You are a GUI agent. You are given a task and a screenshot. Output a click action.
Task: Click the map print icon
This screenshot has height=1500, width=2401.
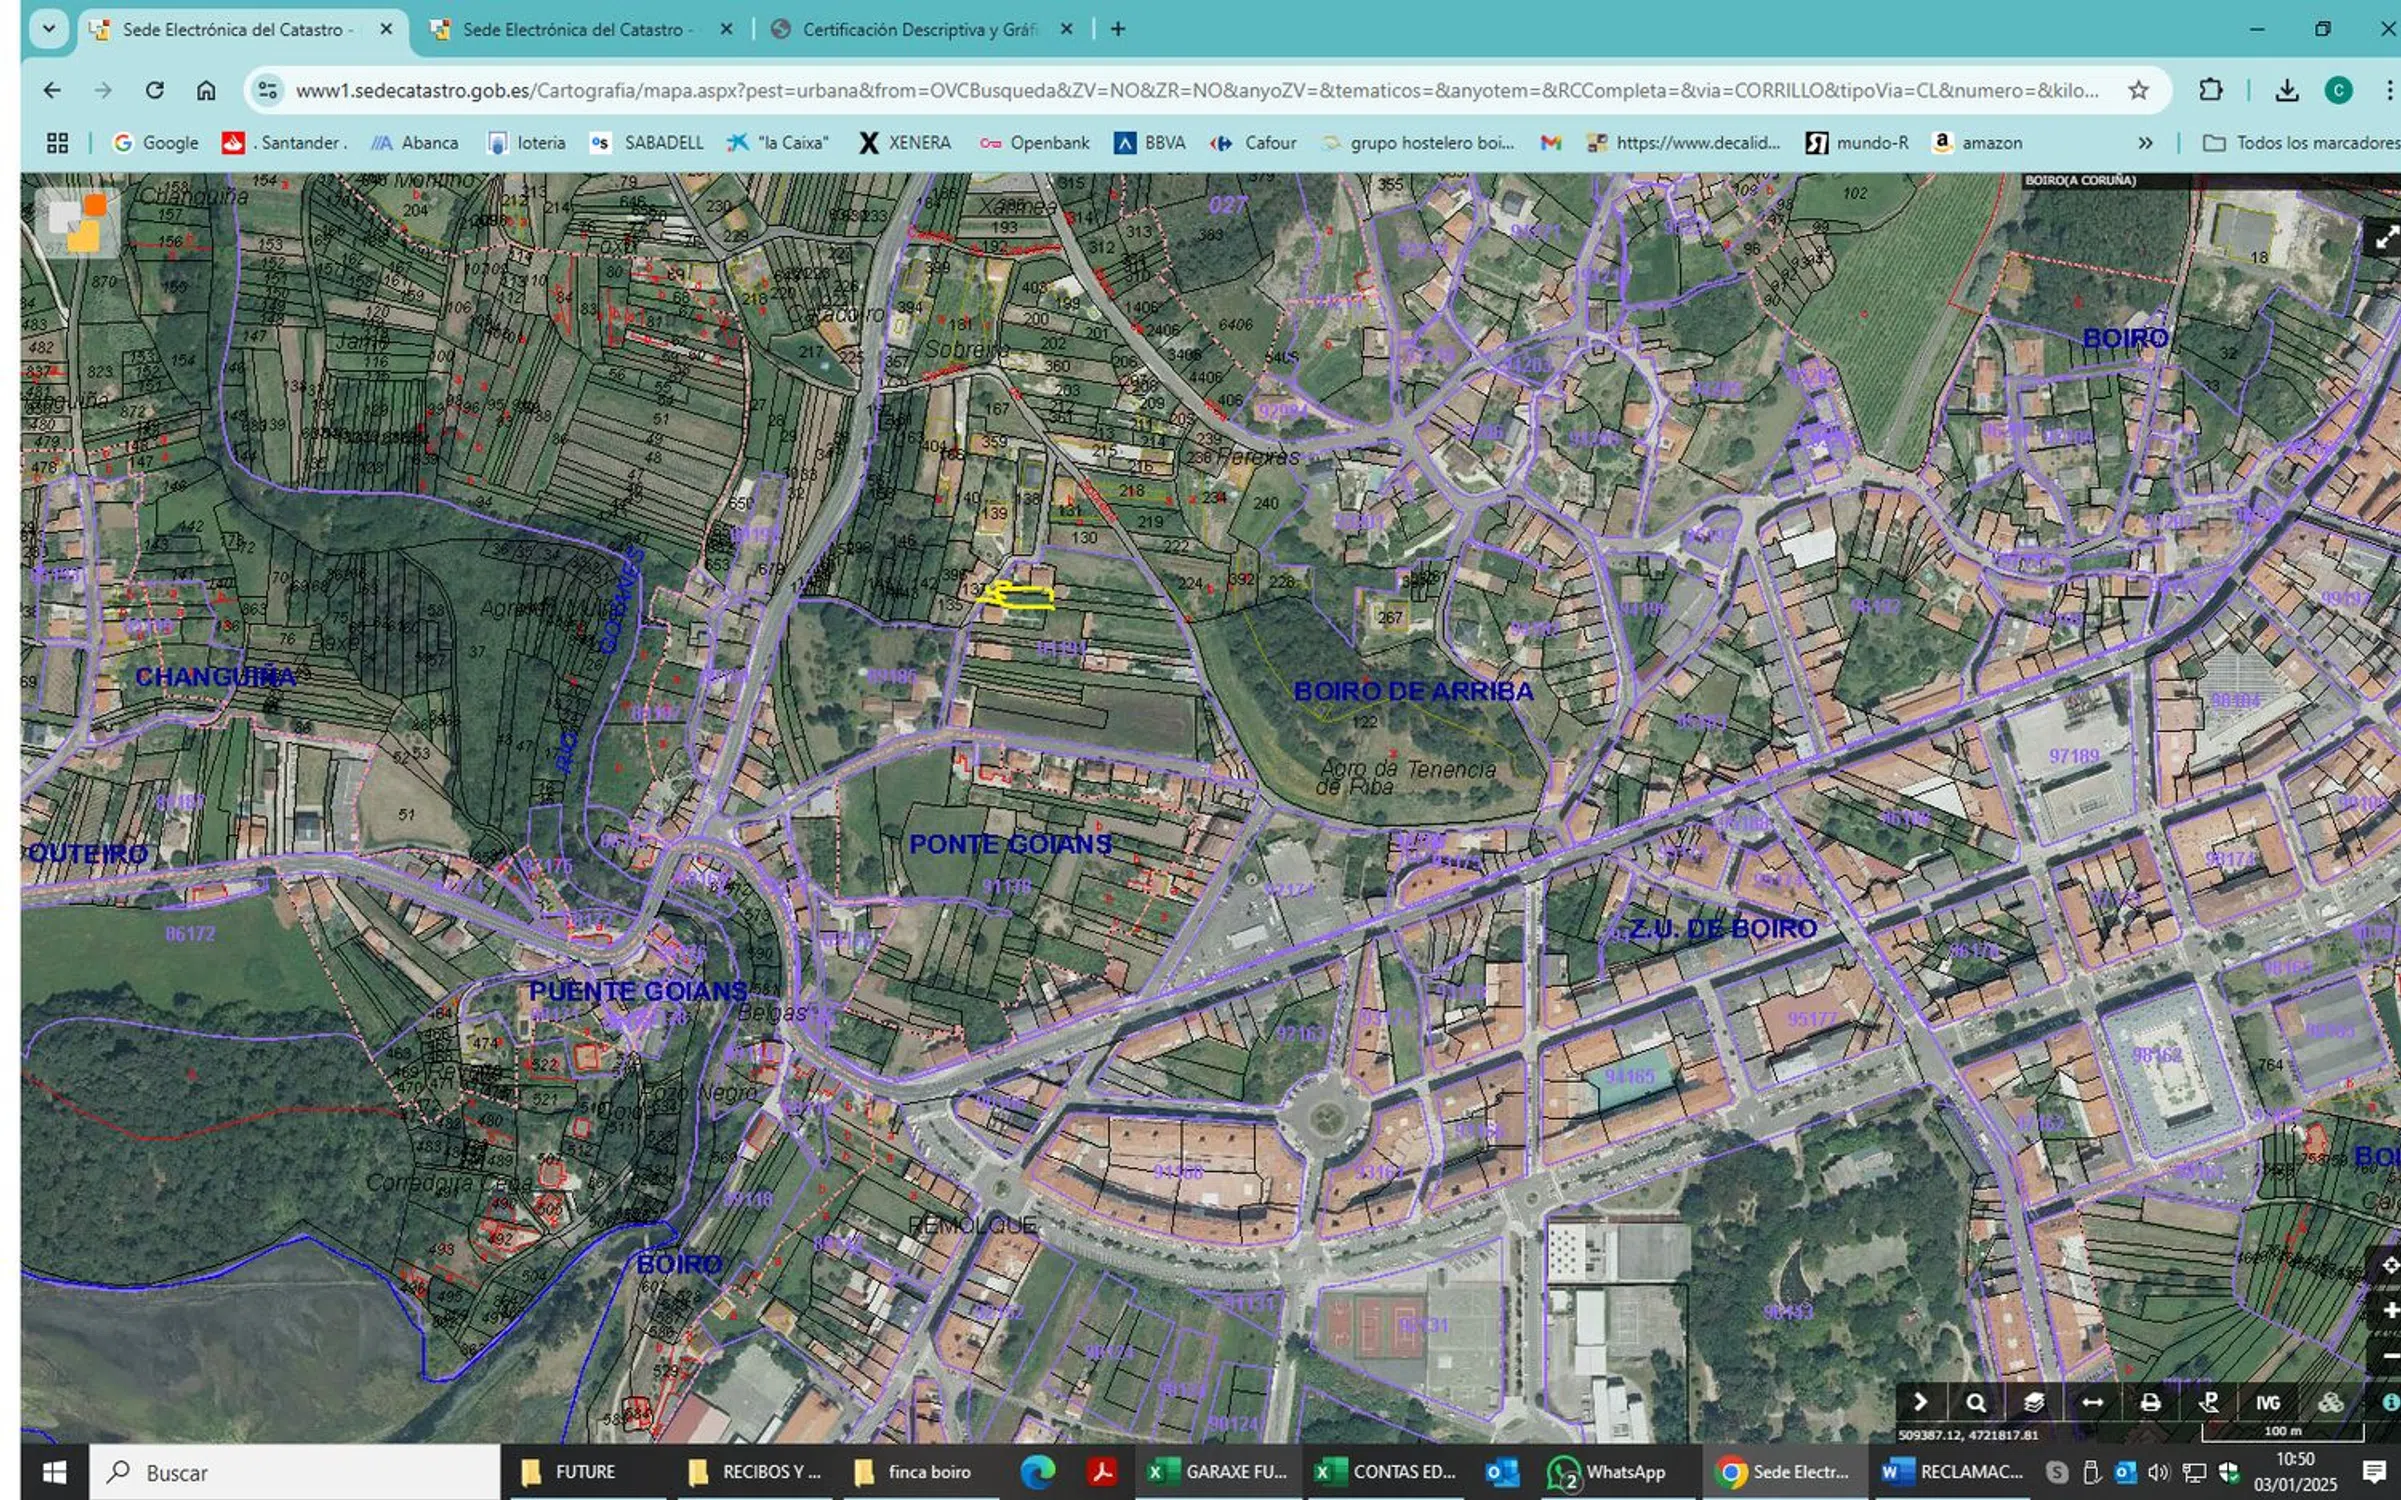pos(2150,1402)
